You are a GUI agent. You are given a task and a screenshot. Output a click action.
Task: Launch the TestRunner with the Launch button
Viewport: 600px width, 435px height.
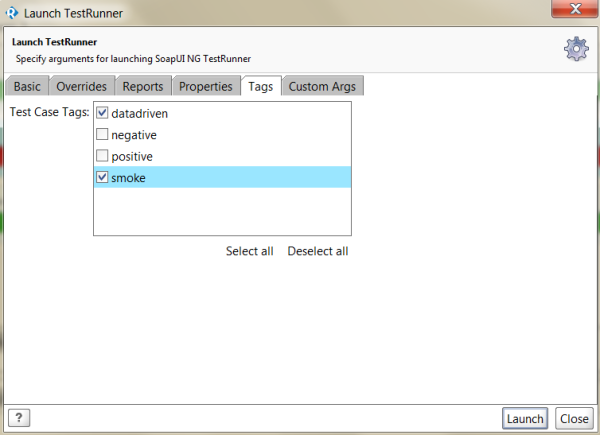(525, 419)
